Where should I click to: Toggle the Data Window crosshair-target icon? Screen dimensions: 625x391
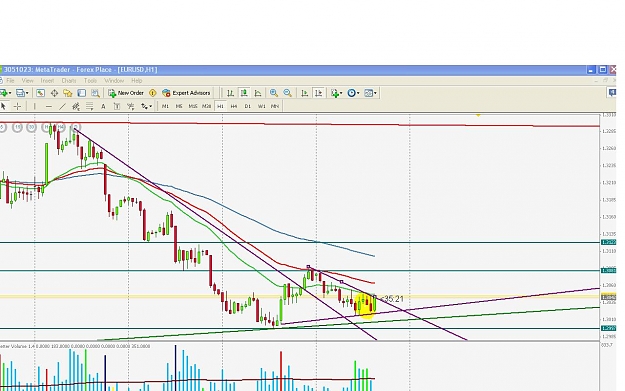coord(54,93)
